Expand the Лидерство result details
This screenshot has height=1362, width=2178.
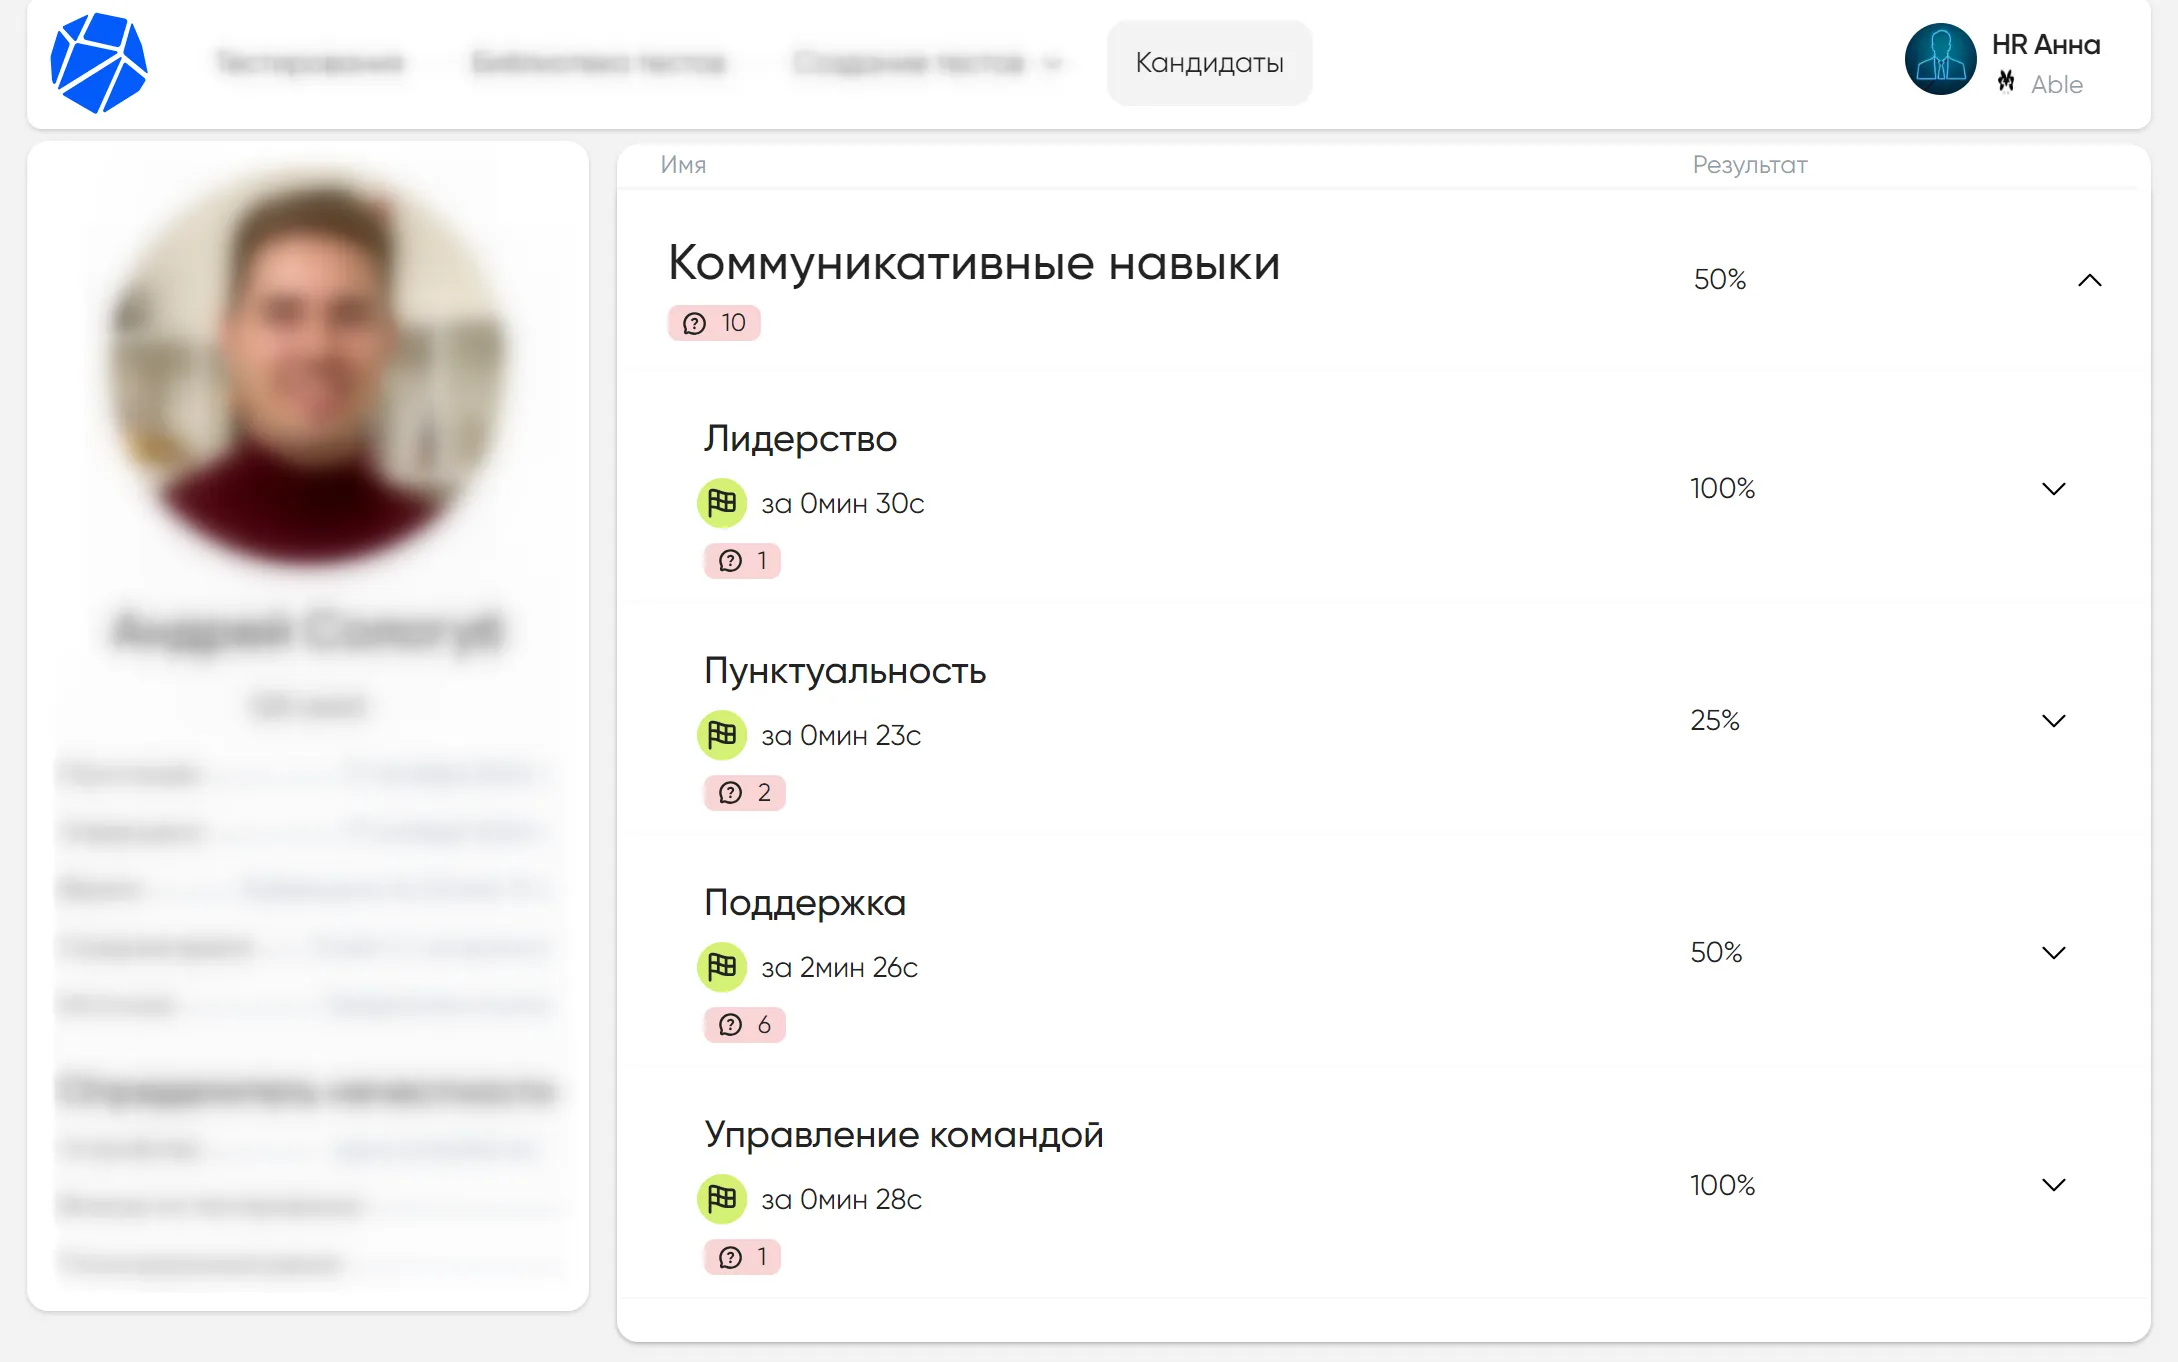pos(2053,489)
